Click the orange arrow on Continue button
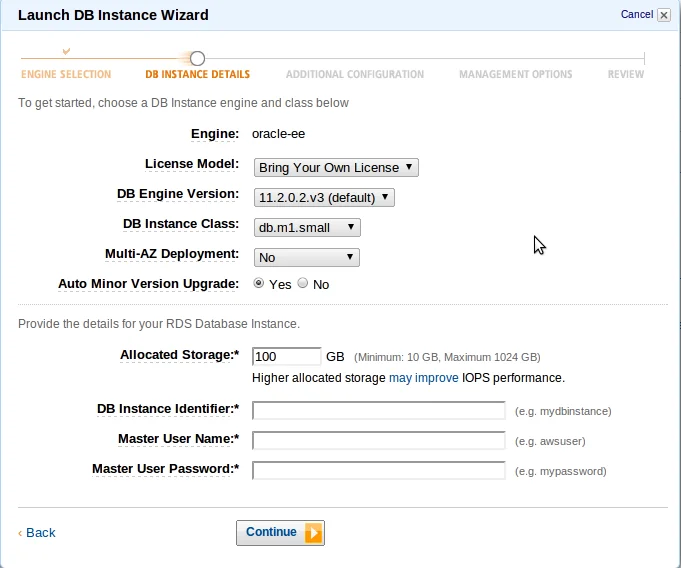The width and height of the screenshot is (681, 568). point(314,533)
